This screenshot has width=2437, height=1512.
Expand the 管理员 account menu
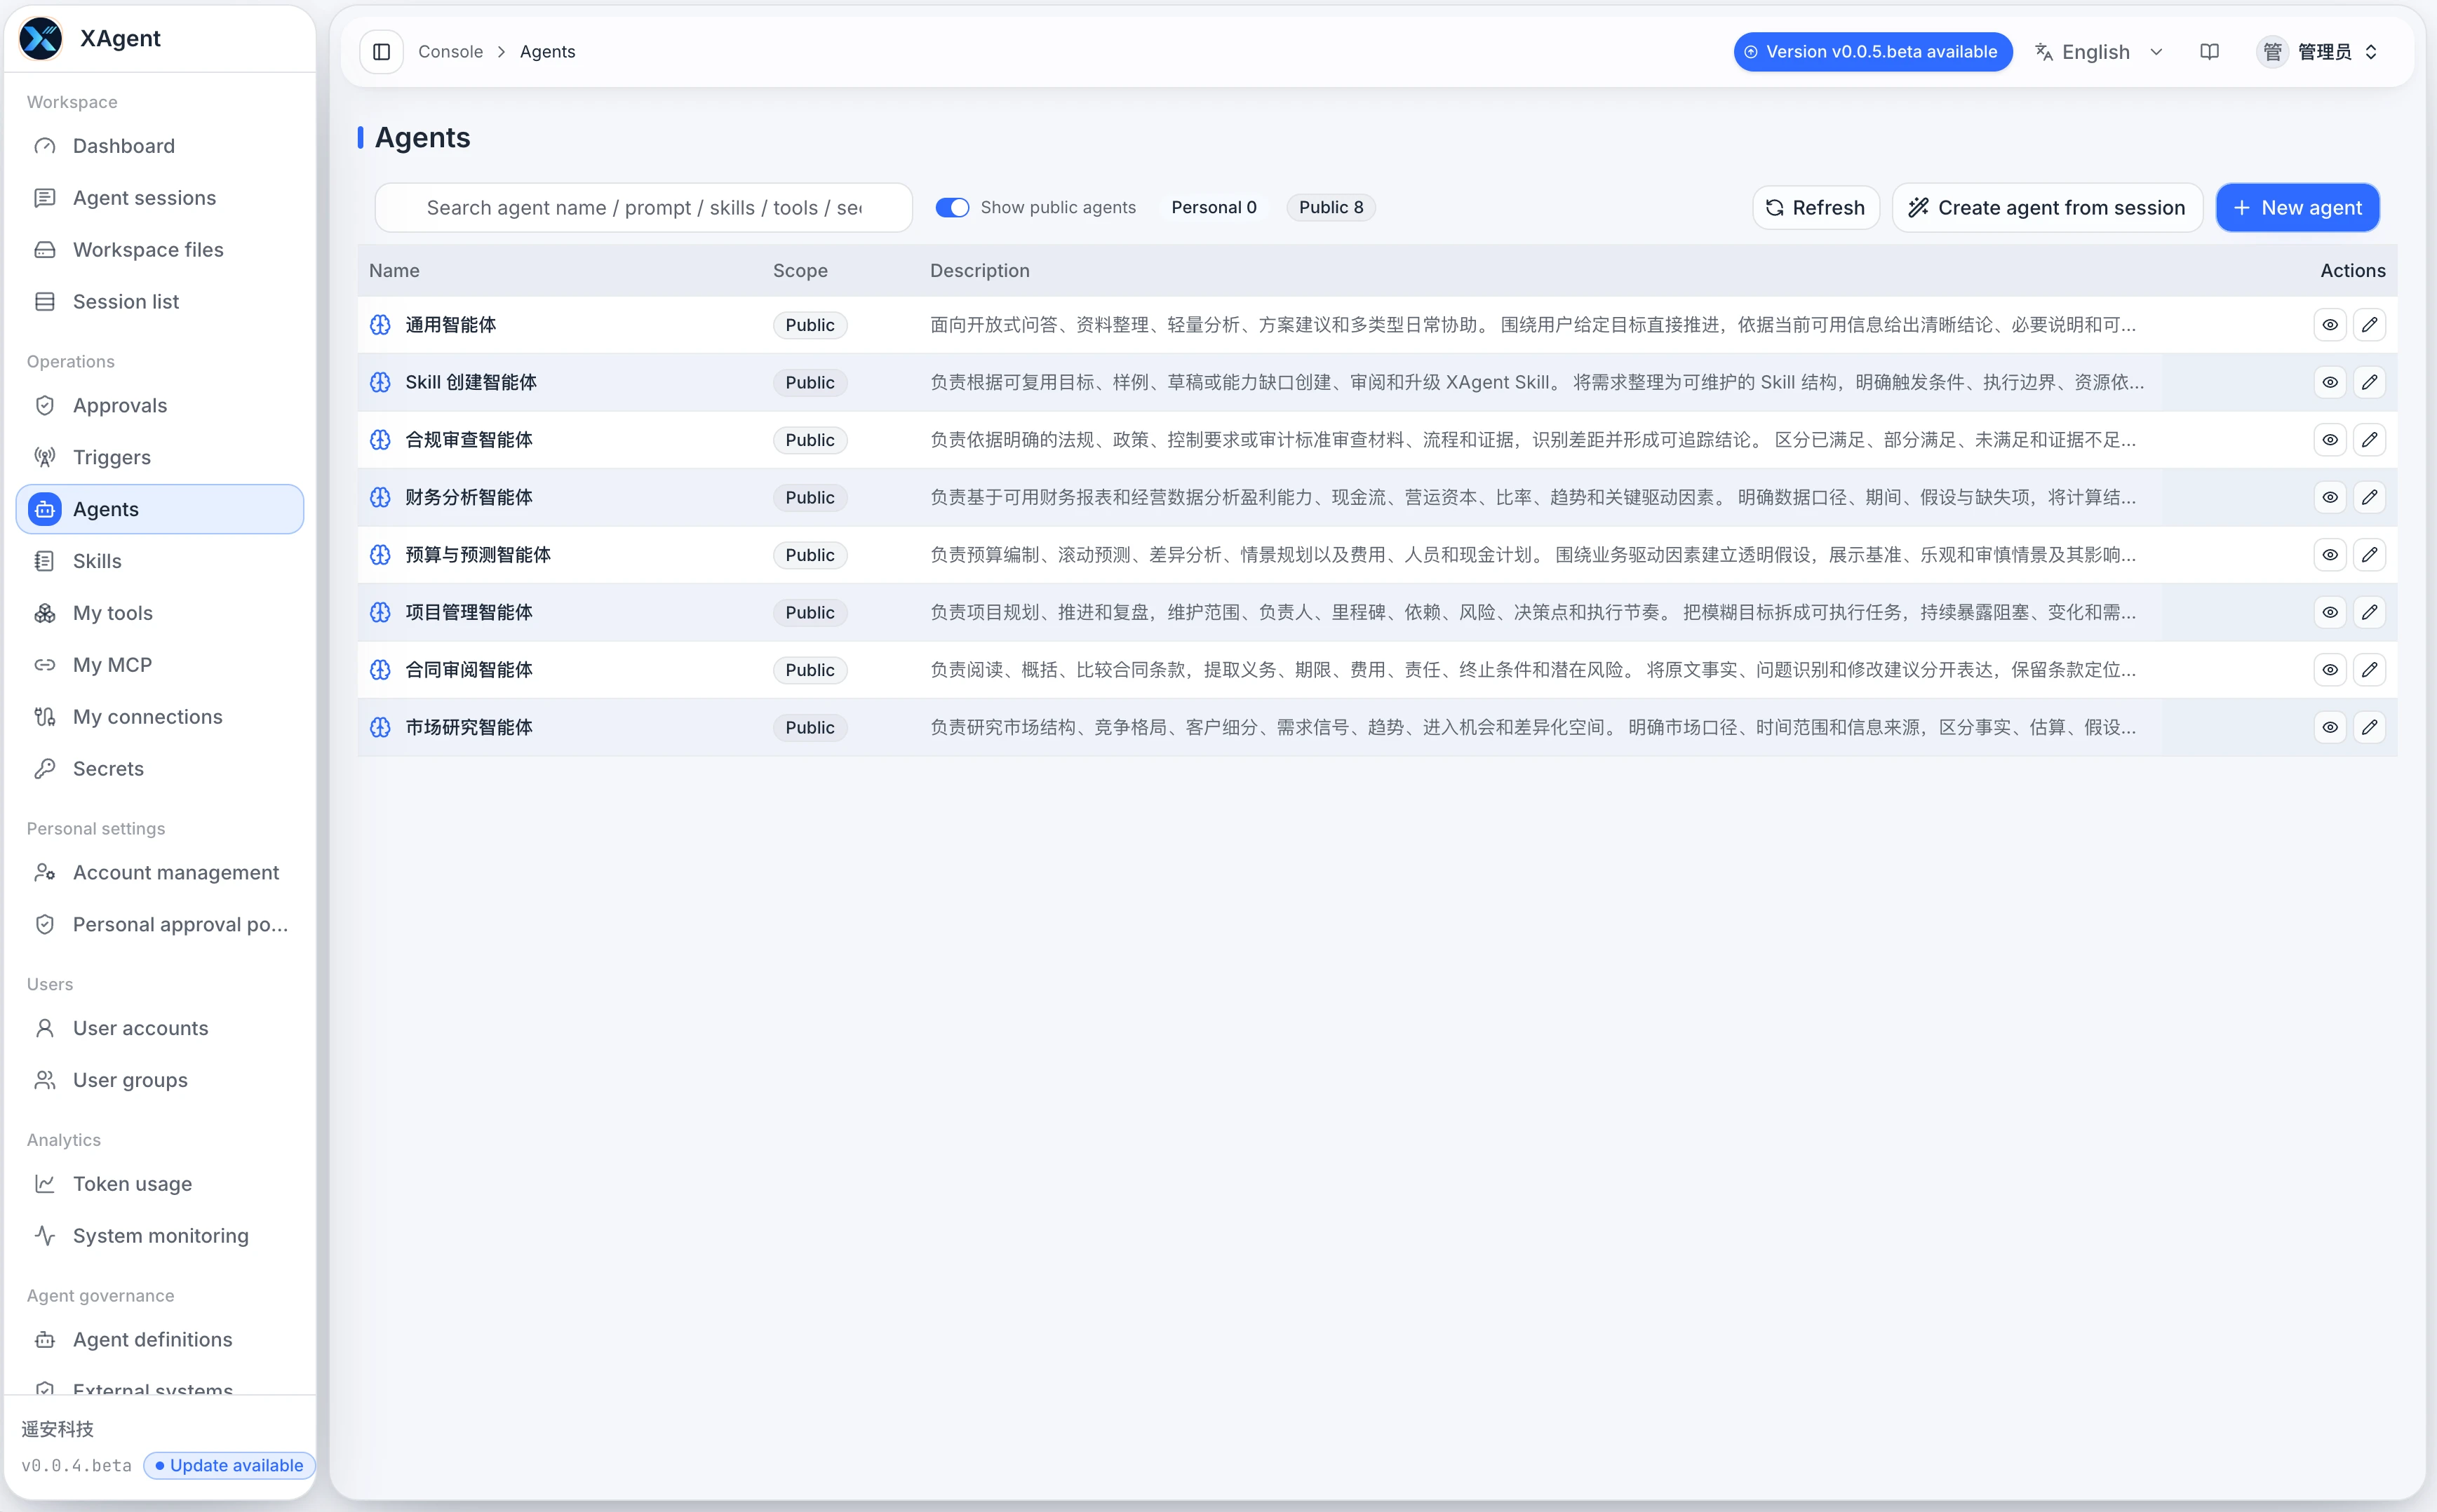(x=2318, y=52)
